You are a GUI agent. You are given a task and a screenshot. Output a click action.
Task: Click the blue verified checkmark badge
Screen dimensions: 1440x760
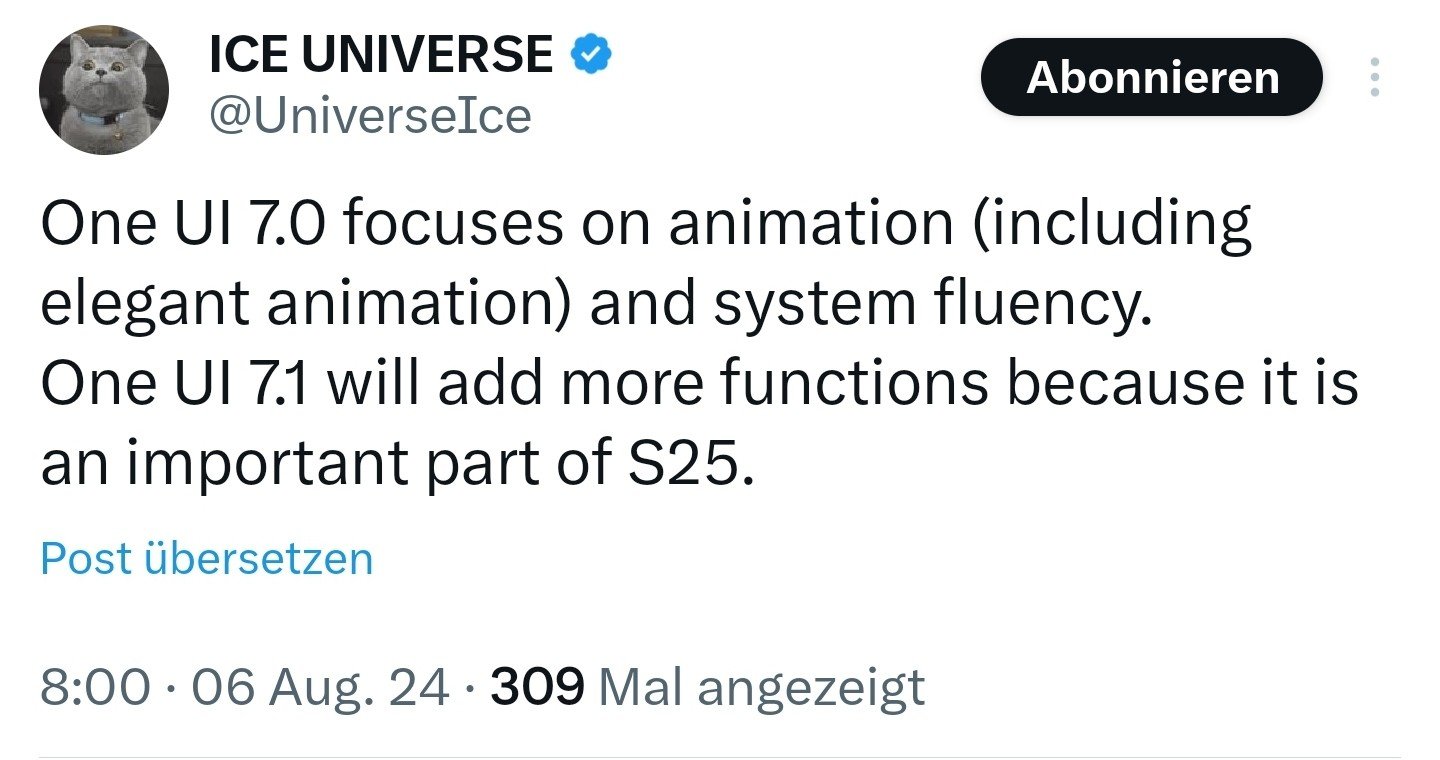click(x=591, y=55)
